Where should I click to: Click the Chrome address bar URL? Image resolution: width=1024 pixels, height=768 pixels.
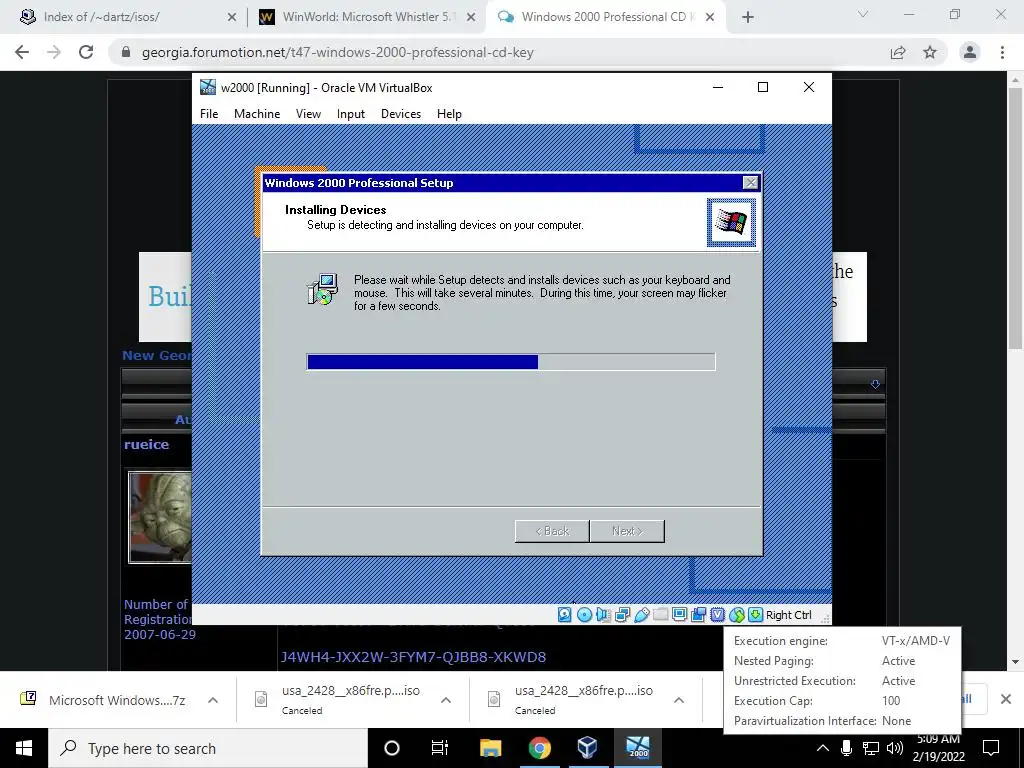tap(338, 52)
